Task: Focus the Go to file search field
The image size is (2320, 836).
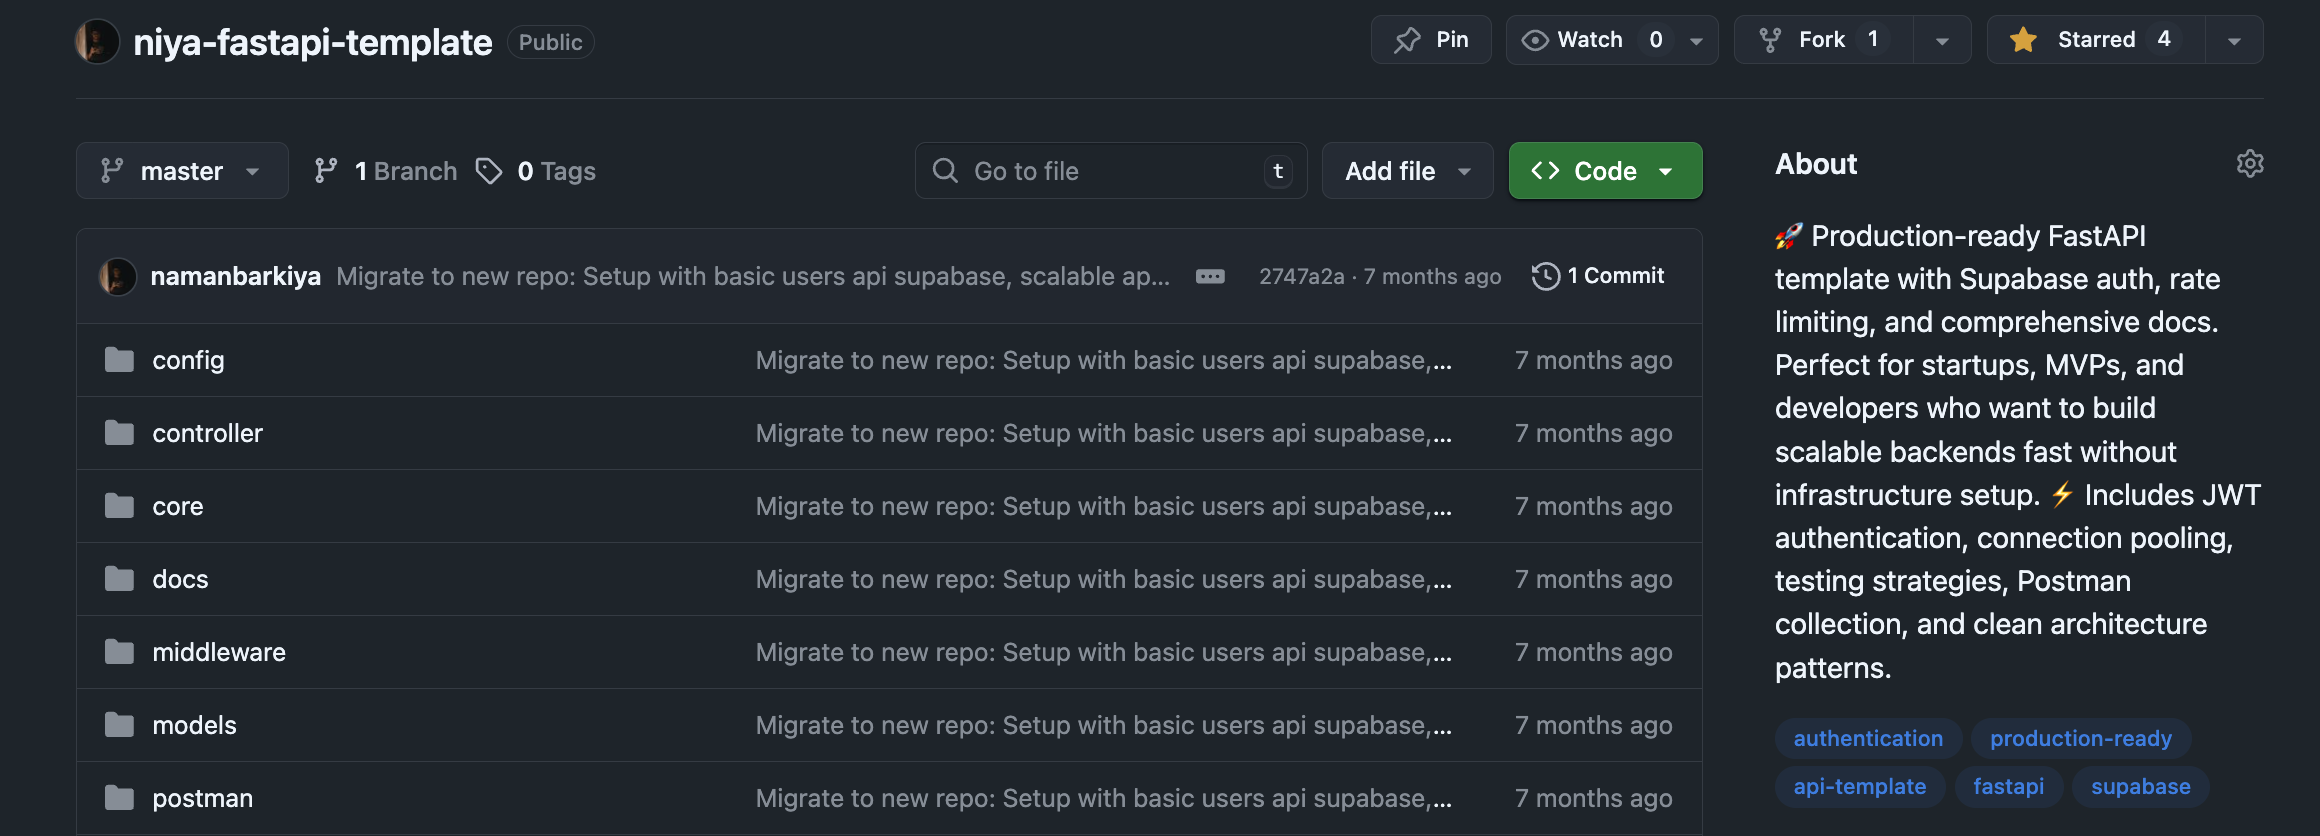Action: coord(1111,171)
